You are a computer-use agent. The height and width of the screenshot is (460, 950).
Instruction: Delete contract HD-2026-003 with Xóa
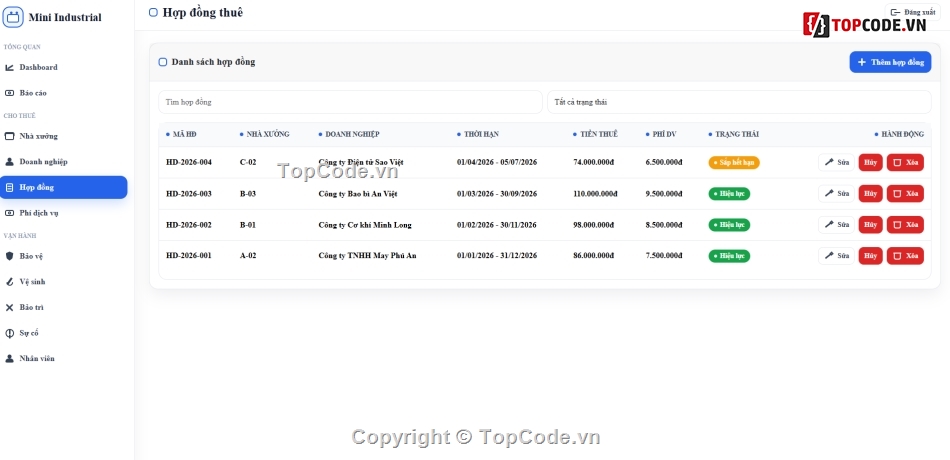[x=905, y=193]
